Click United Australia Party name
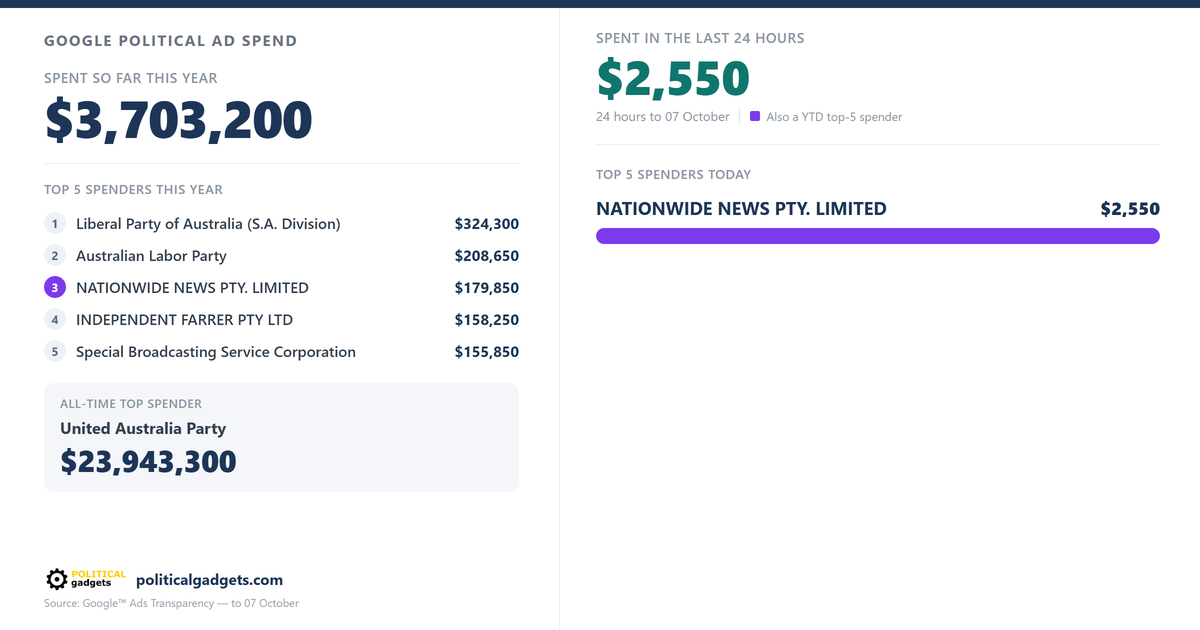Screen dimensions: 1200x630 click(x=143, y=428)
